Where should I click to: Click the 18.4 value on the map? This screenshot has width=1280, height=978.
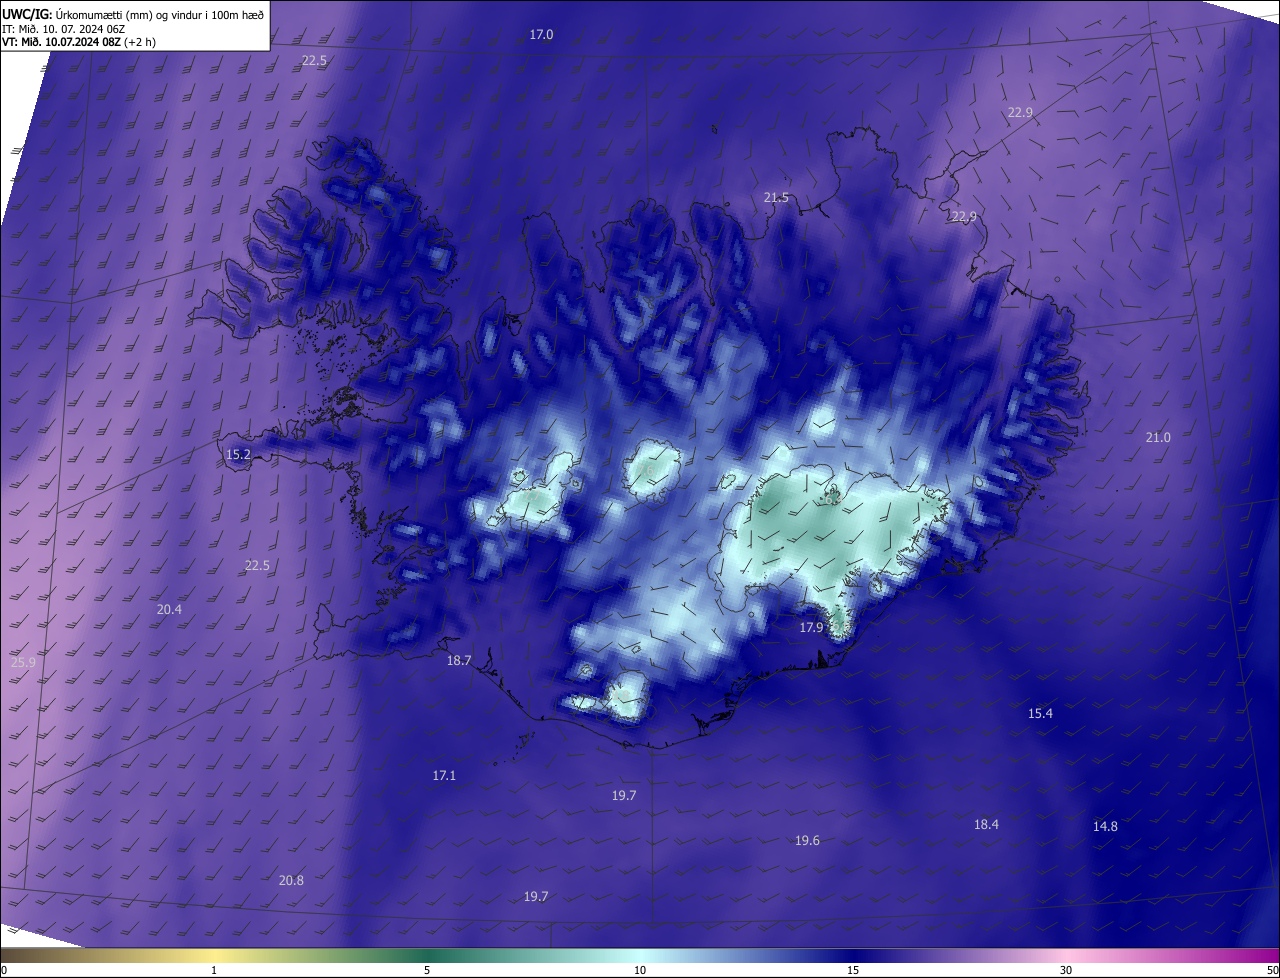986,825
